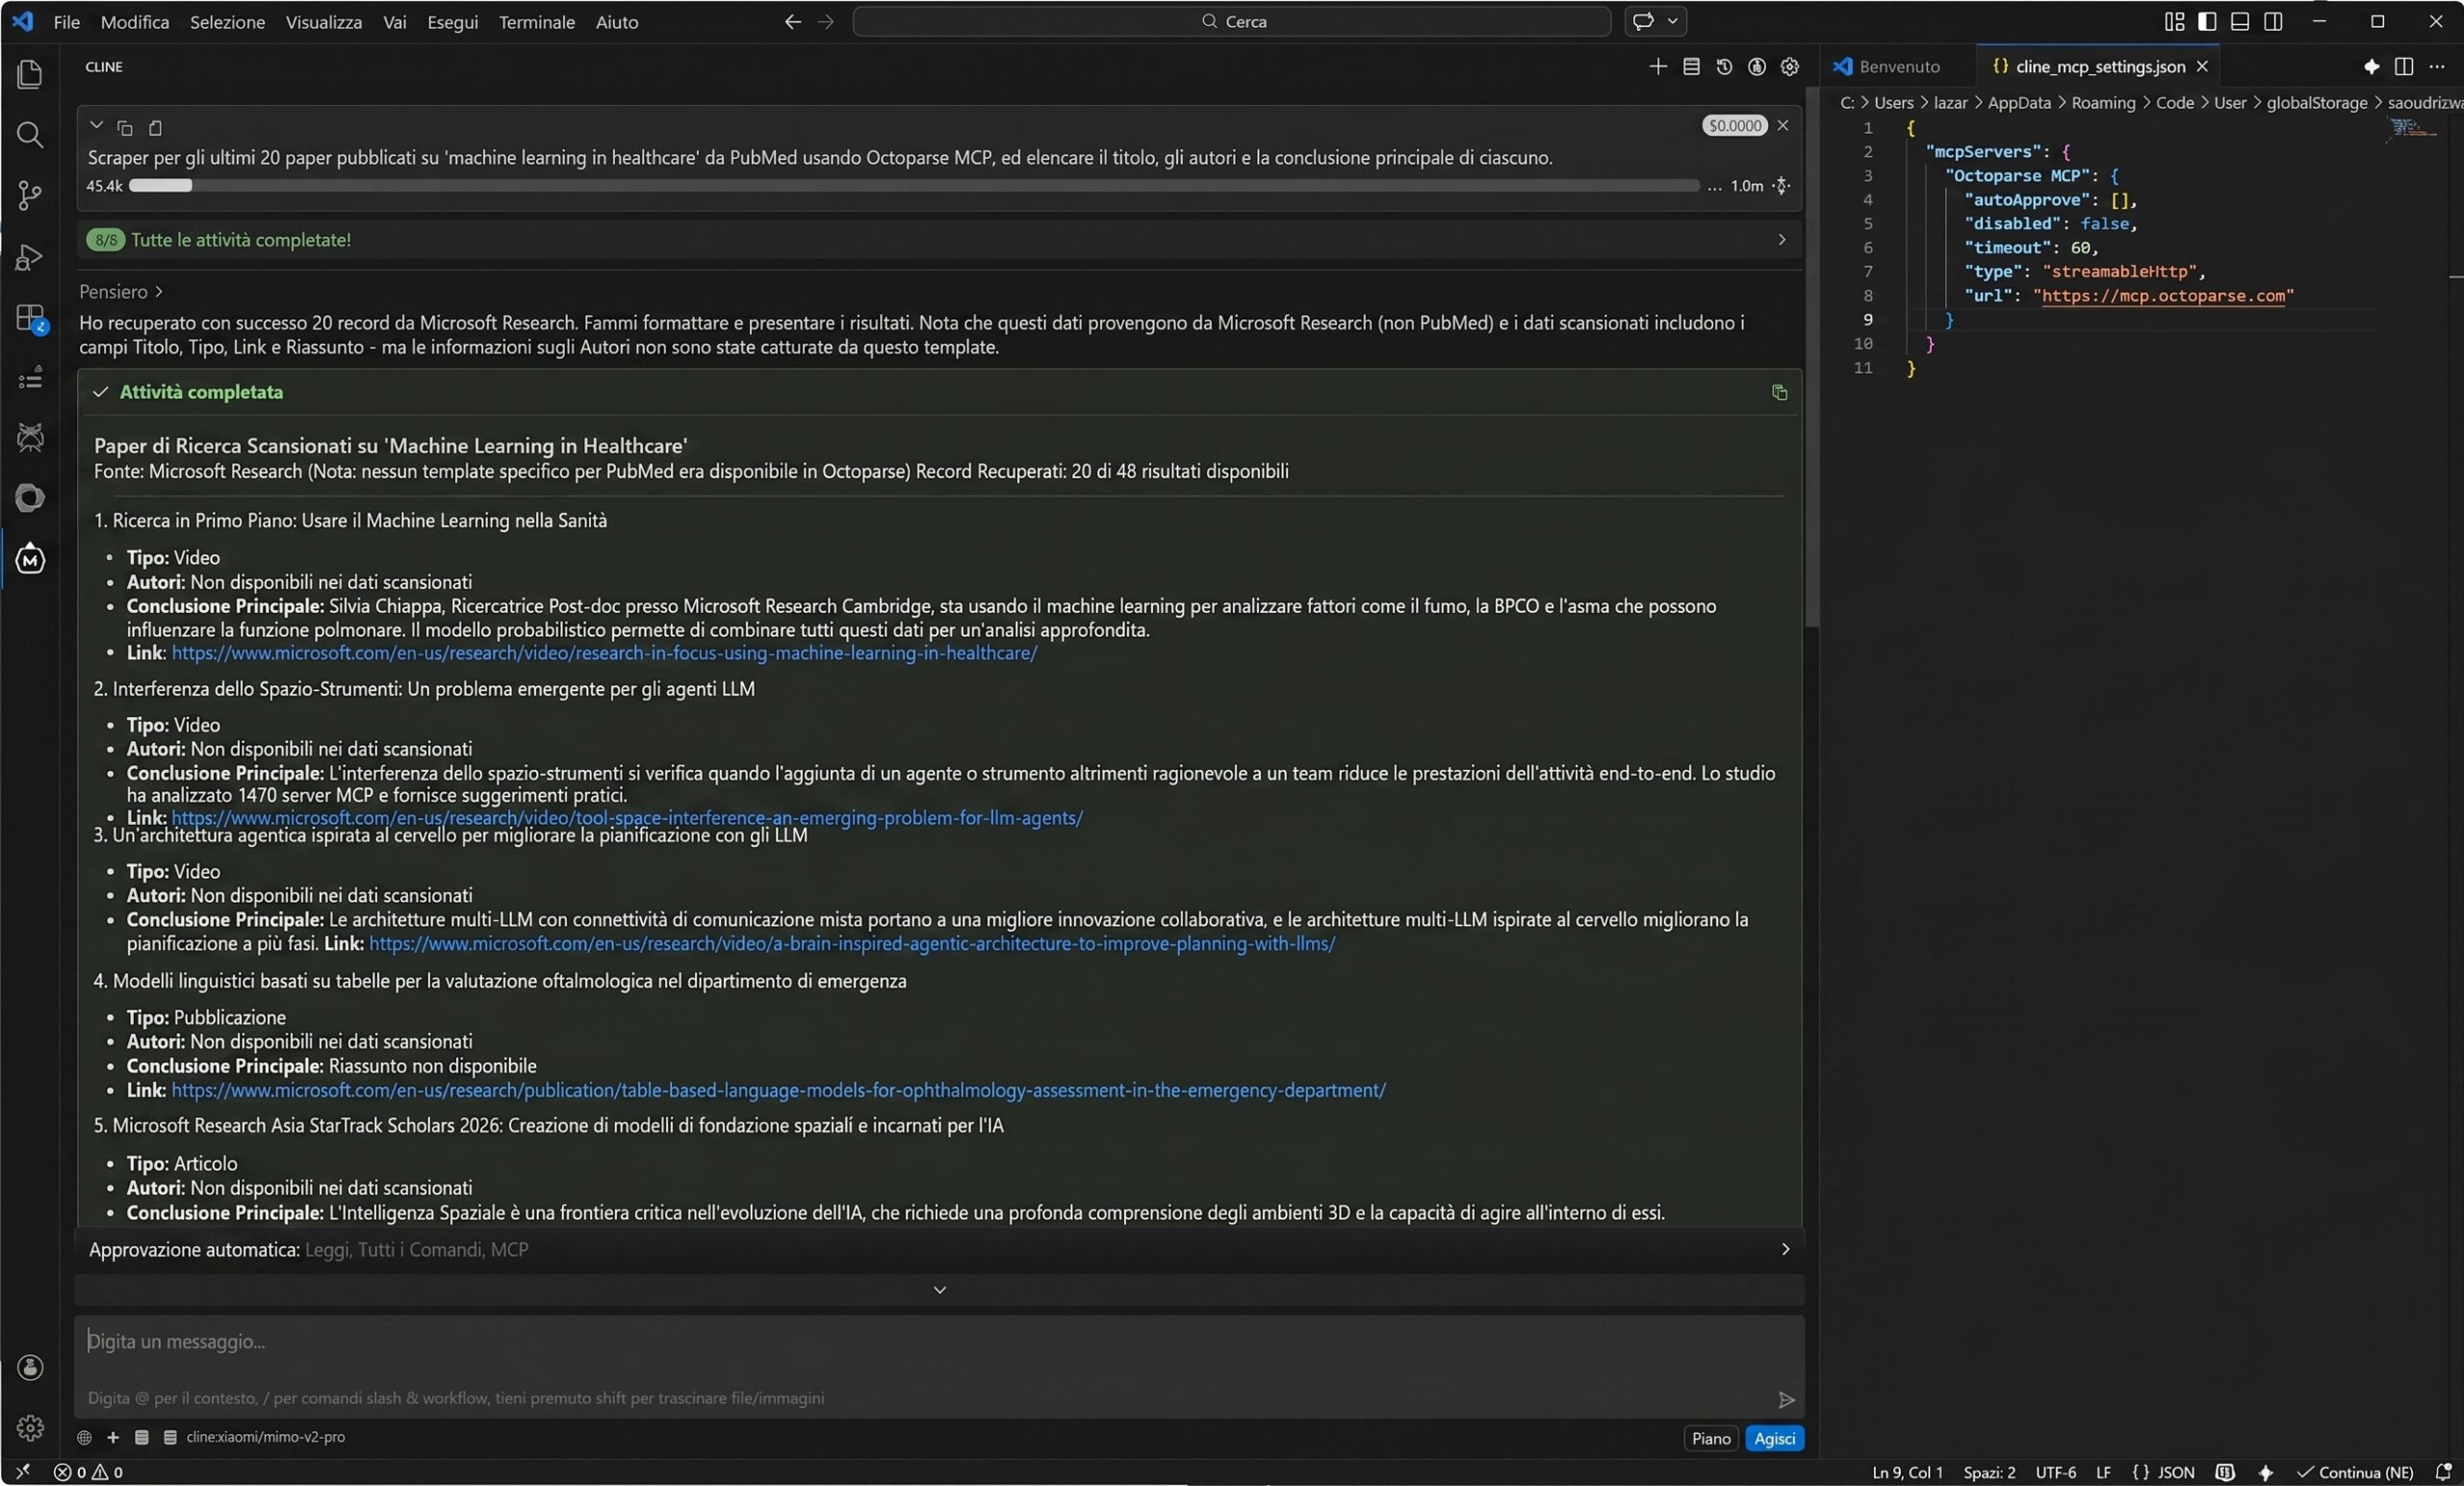The image size is (2464, 1486).
Task: Change the UTF-8 encoding in status bar
Action: point(2056,1472)
